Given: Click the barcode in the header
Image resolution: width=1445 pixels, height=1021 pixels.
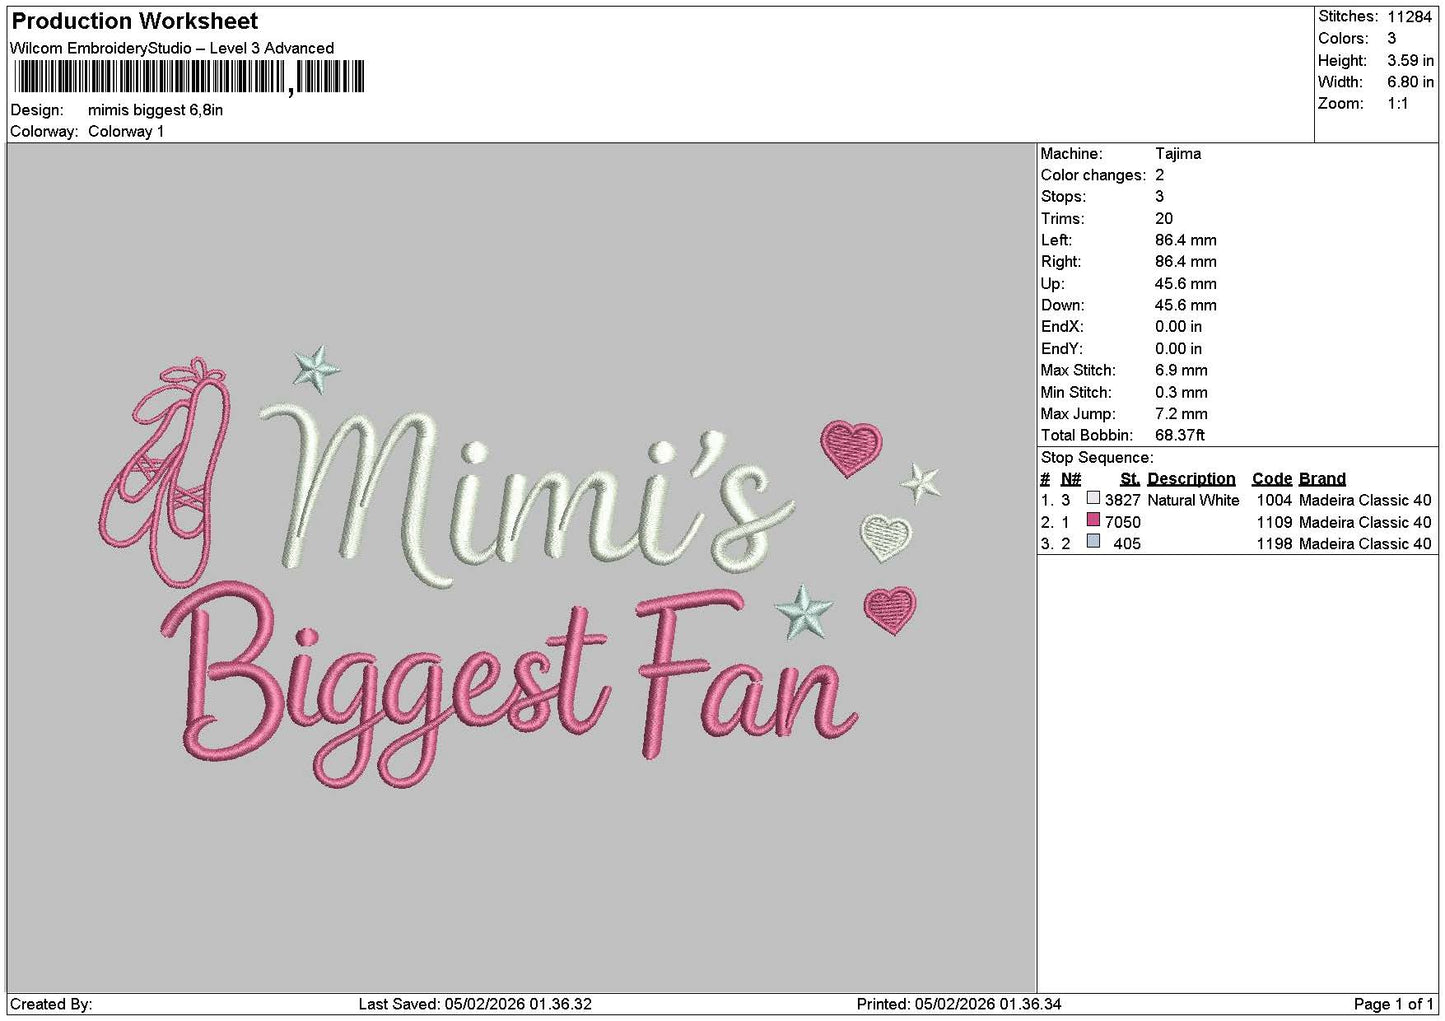Looking at the screenshot, I should pyautogui.click(x=189, y=77).
